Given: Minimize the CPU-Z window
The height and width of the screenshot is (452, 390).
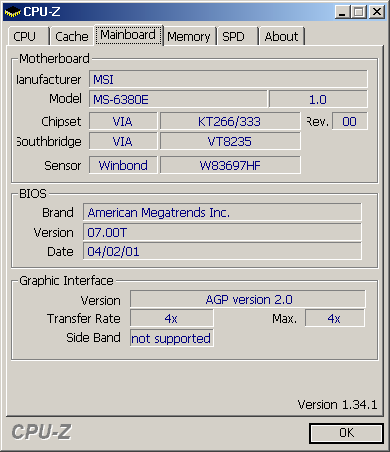Looking at the screenshot, I should [342, 12].
